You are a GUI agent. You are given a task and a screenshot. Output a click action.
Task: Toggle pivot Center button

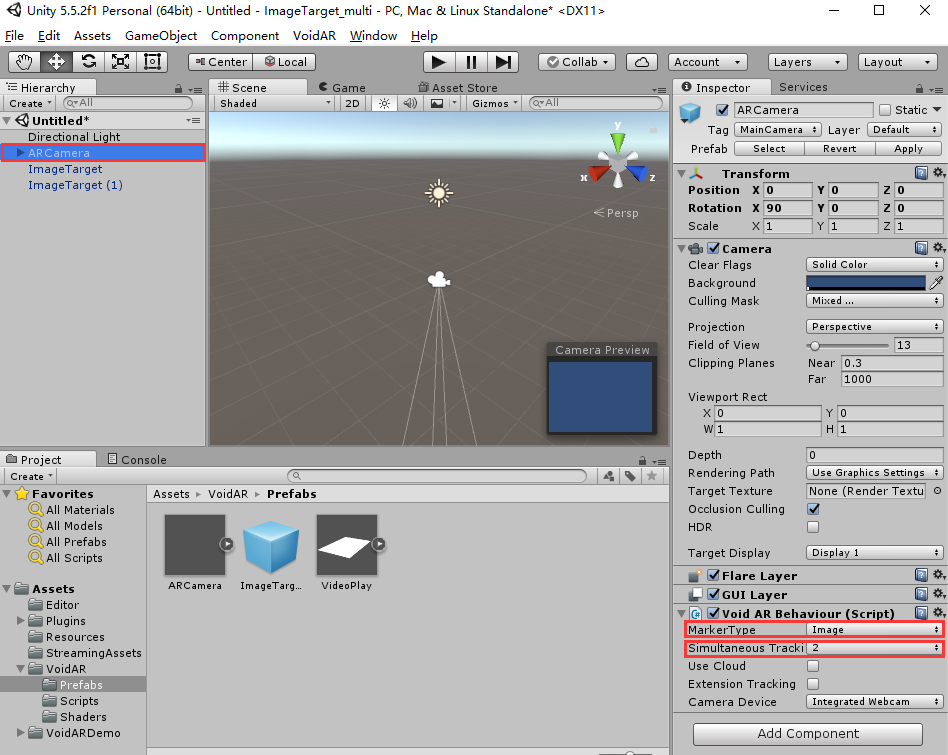[x=221, y=62]
